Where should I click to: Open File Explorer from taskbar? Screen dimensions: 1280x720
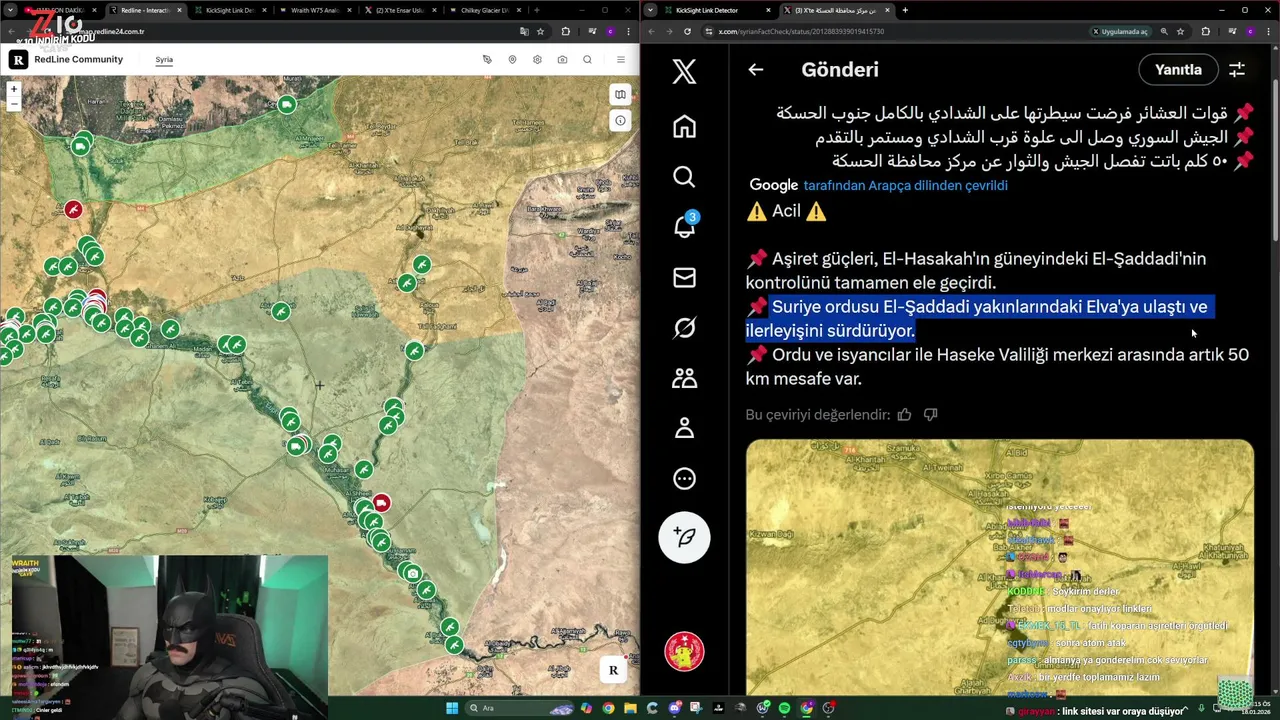coord(630,708)
